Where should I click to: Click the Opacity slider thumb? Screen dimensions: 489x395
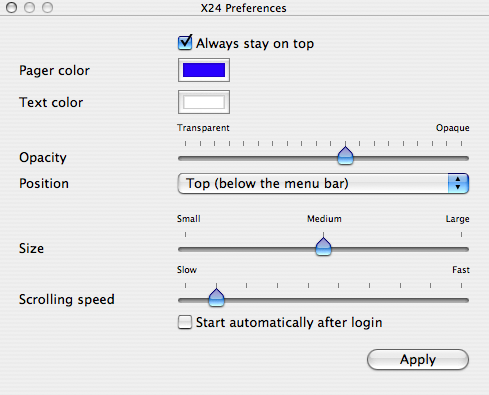(345, 156)
